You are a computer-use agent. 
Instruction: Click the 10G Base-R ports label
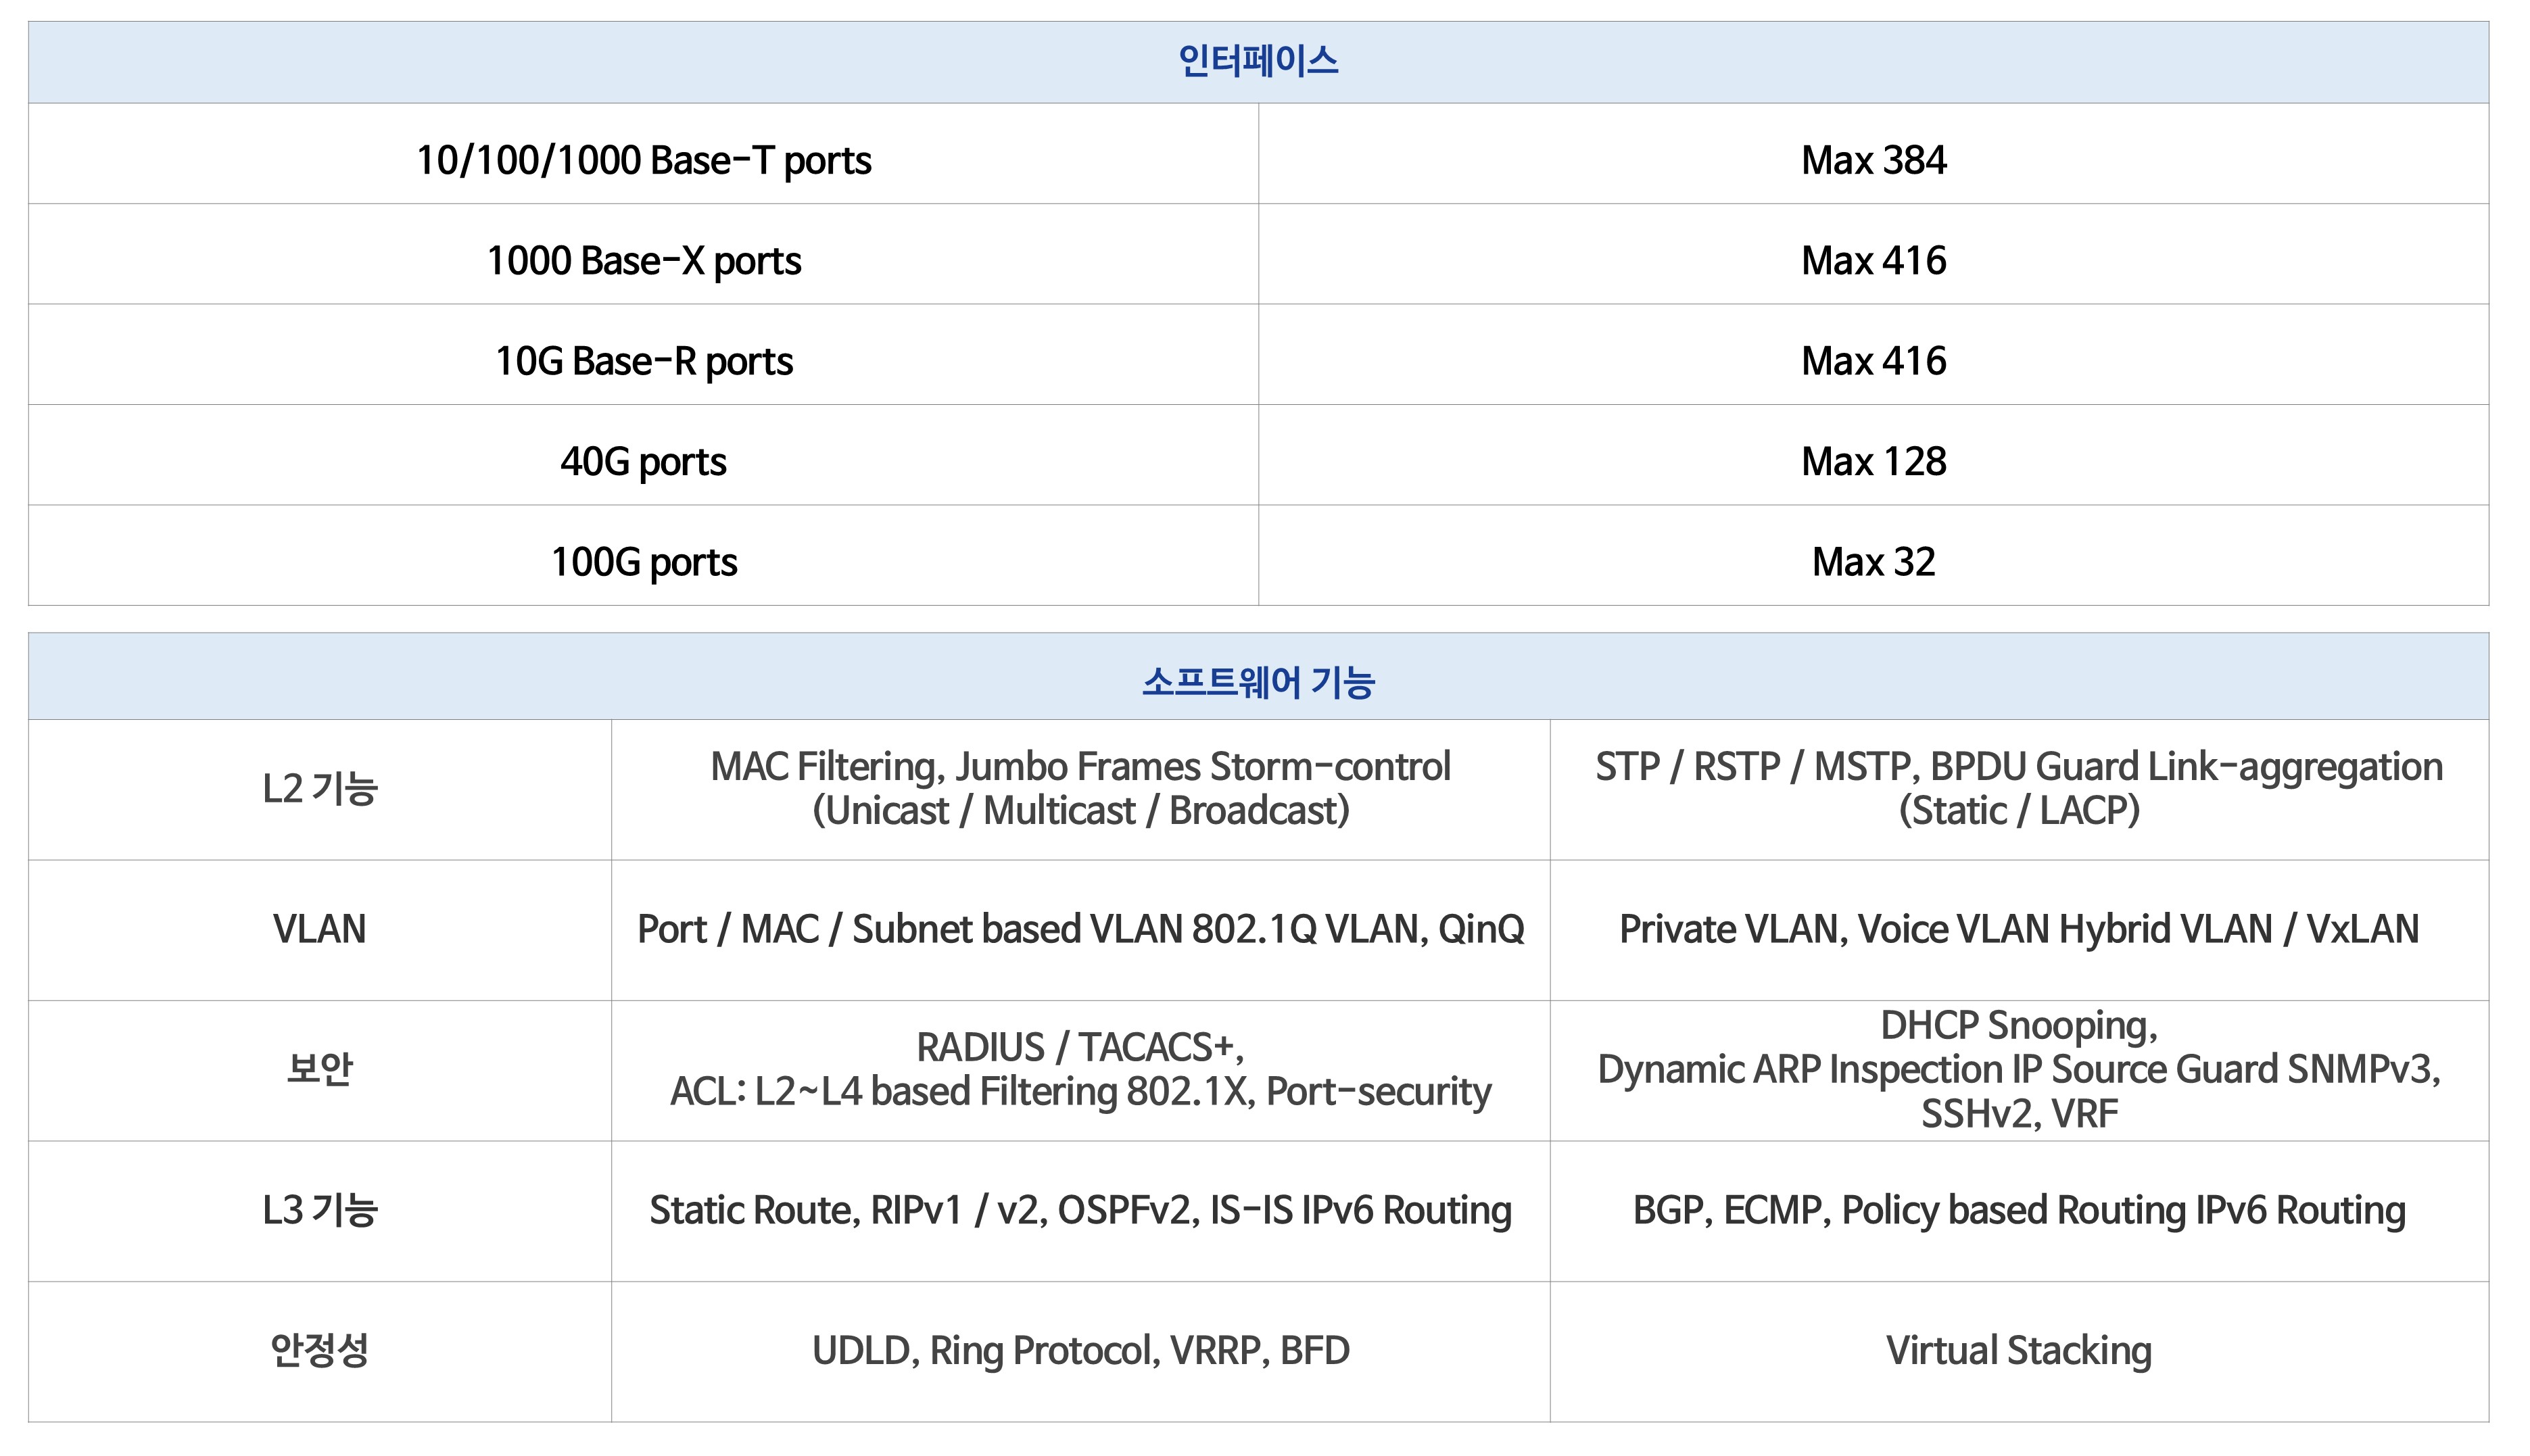coord(643,361)
